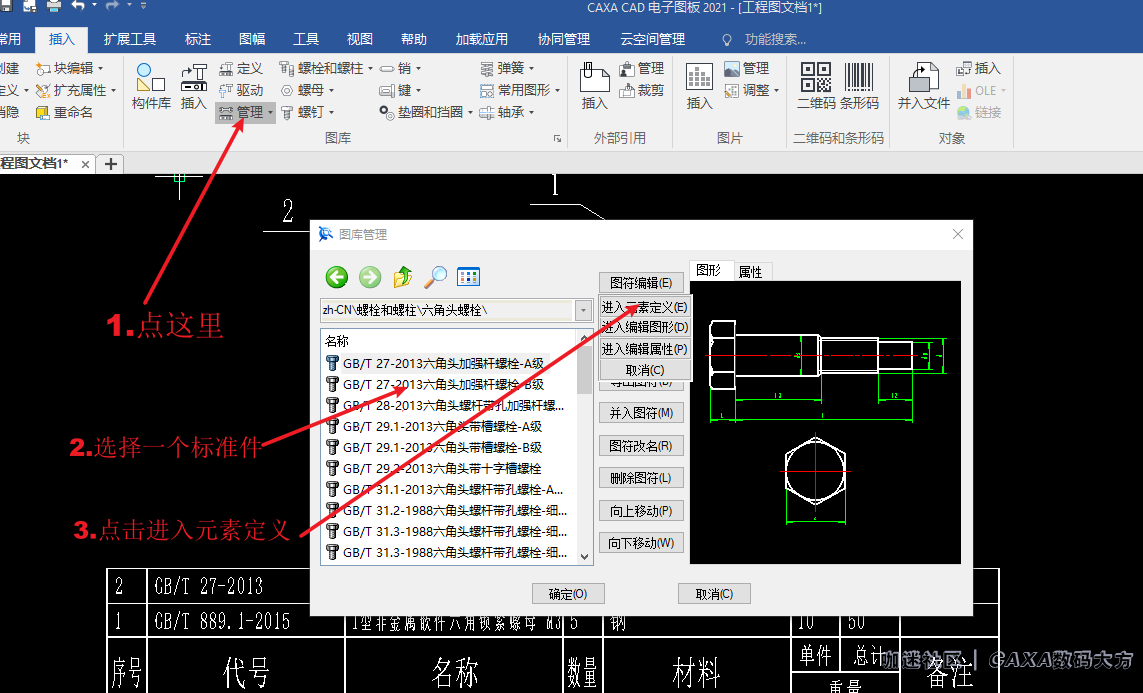Image resolution: width=1143 pixels, height=693 pixels.
Task: Click the magnifier search icon in 图库管理
Action: tap(436, 277)
